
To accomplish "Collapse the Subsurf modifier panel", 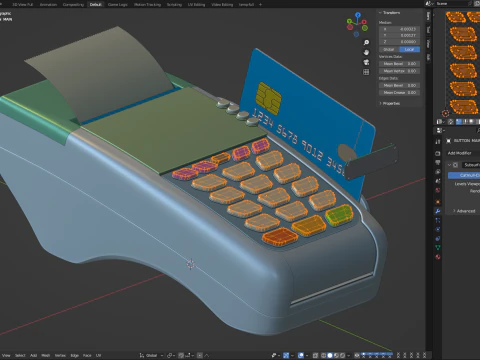I will point(449,165).
